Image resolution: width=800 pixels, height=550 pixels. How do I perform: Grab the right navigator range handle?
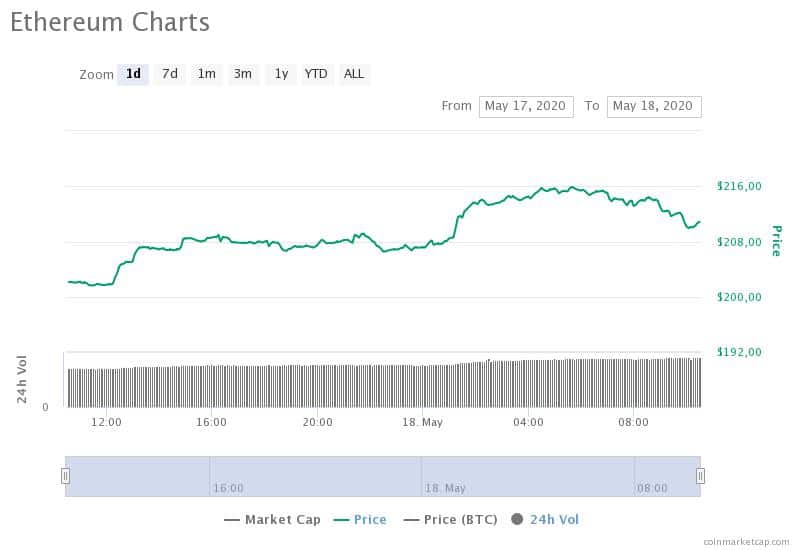(x=701, y=476)
